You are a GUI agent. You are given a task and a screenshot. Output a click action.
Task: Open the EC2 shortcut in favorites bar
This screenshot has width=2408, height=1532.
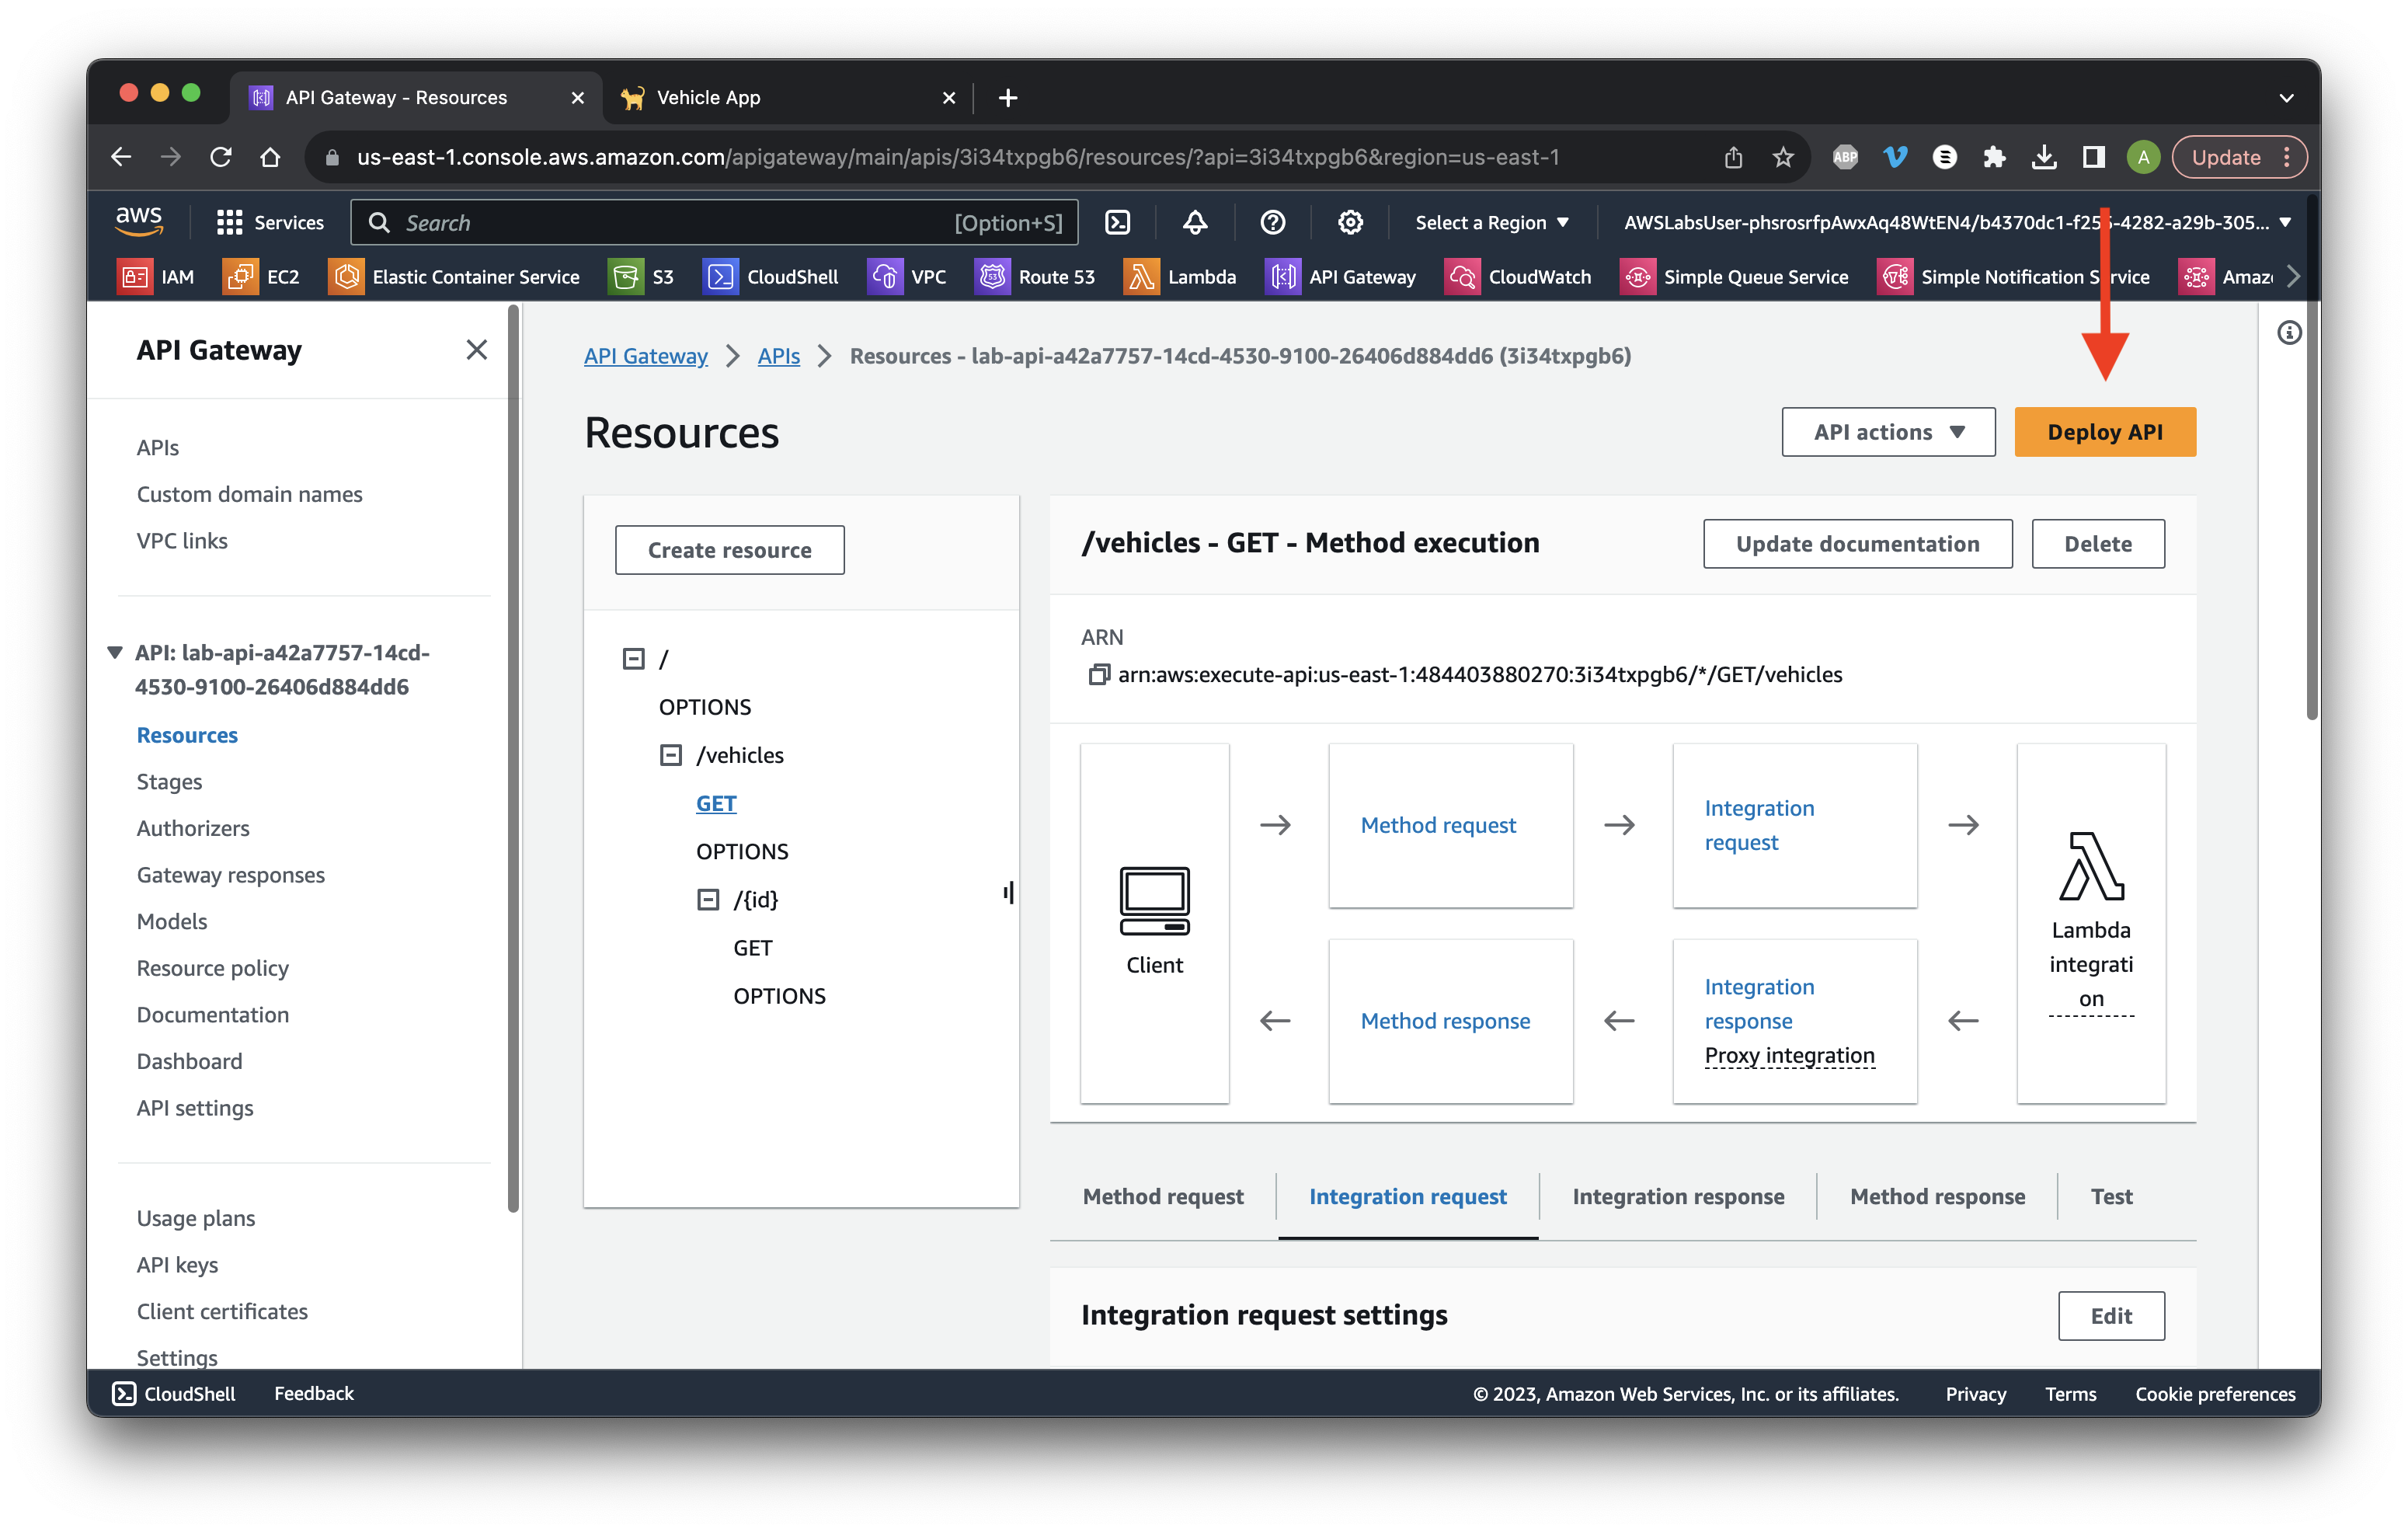point(262,276)
